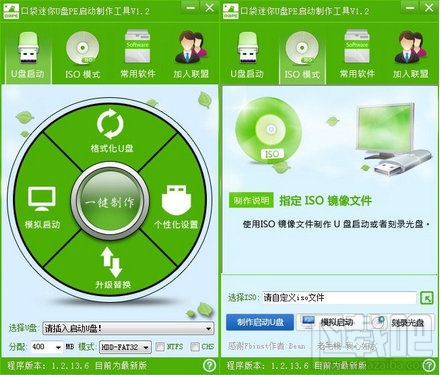Viewport: 440px width, 375px height.
Task: Open 常用软件 tab in left window
Action: (137, 55)
